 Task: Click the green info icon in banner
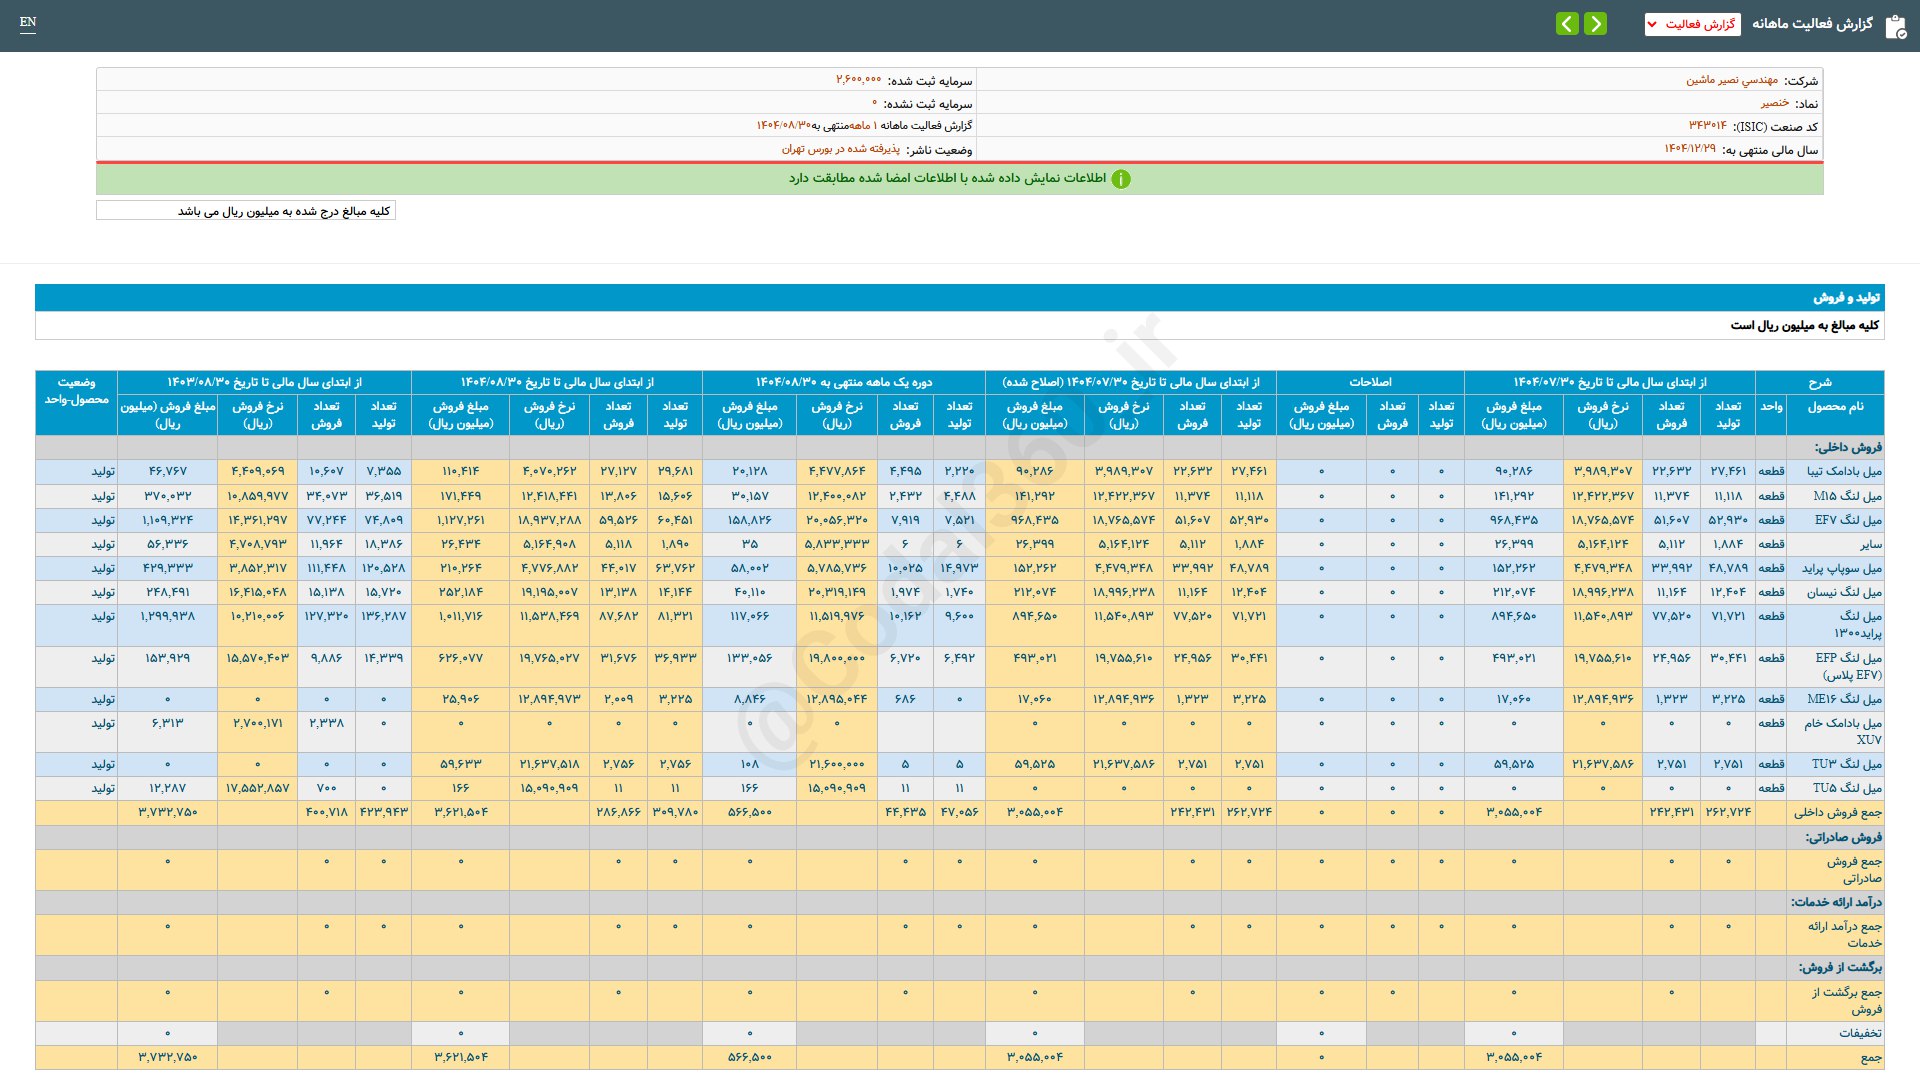[1121, 179]
